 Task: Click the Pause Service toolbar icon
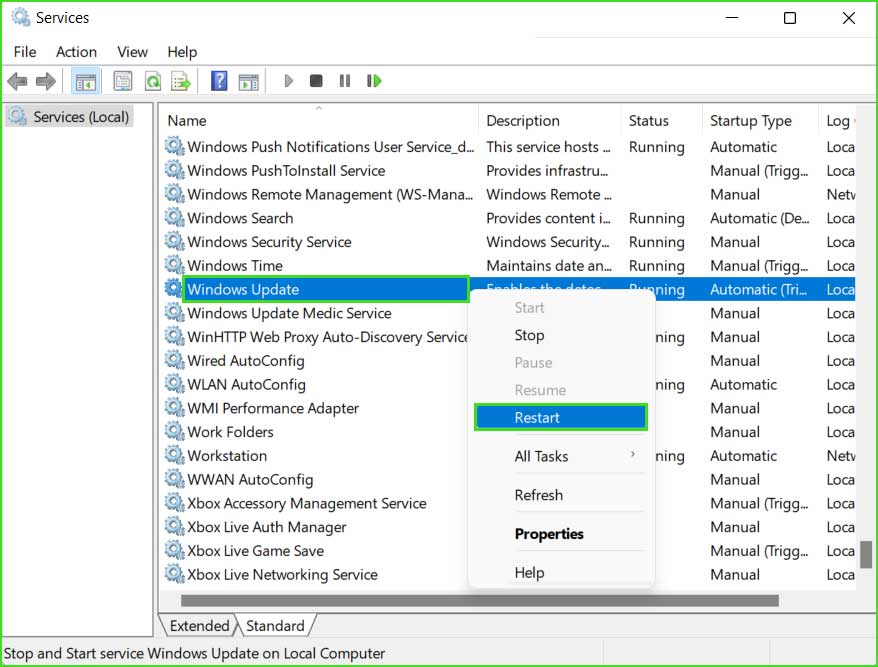(x=345, y=81)
